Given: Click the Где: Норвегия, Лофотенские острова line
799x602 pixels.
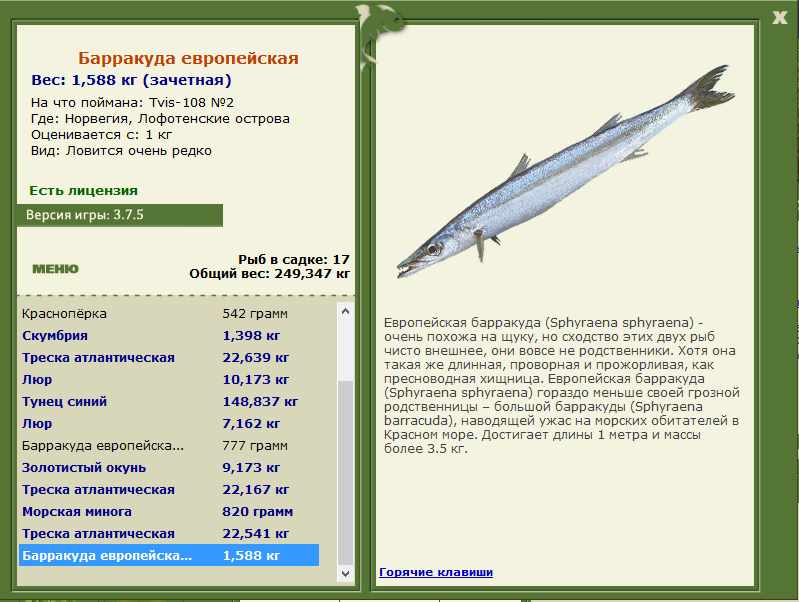Looking at the screenshot, I should click(160, 119).
